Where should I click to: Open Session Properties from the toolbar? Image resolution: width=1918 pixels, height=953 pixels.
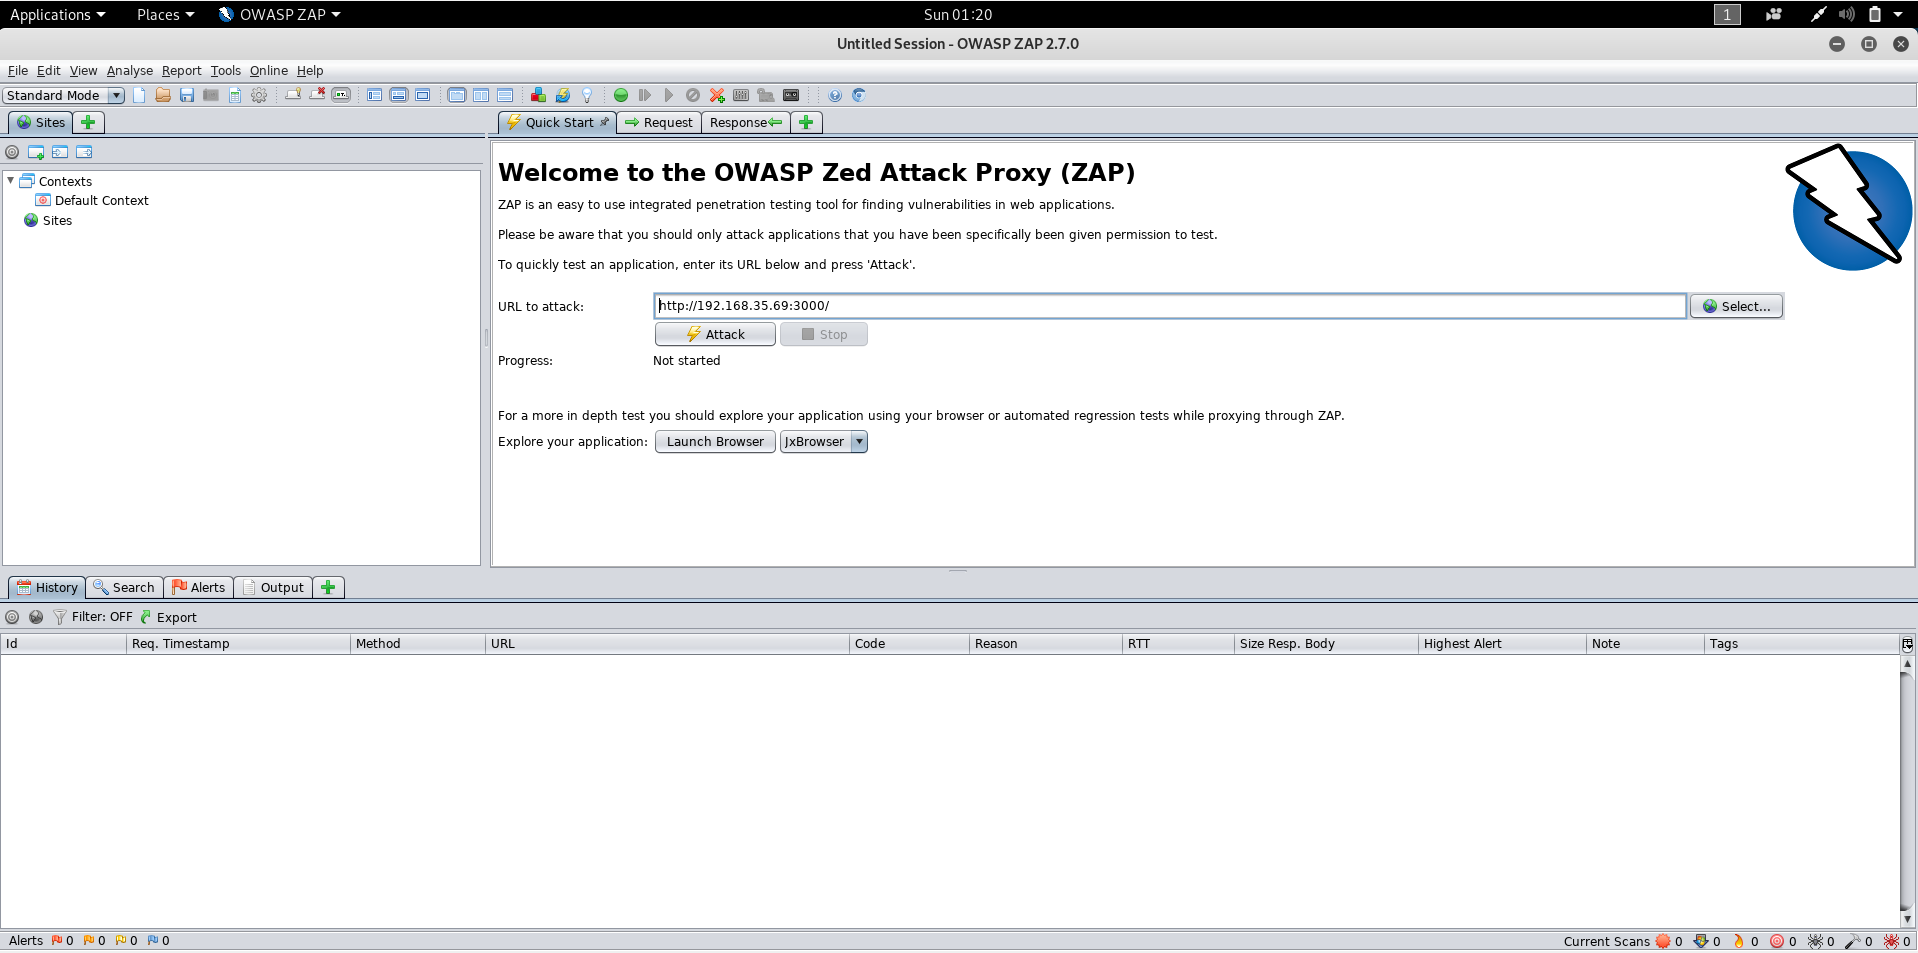tap(235, 95)
